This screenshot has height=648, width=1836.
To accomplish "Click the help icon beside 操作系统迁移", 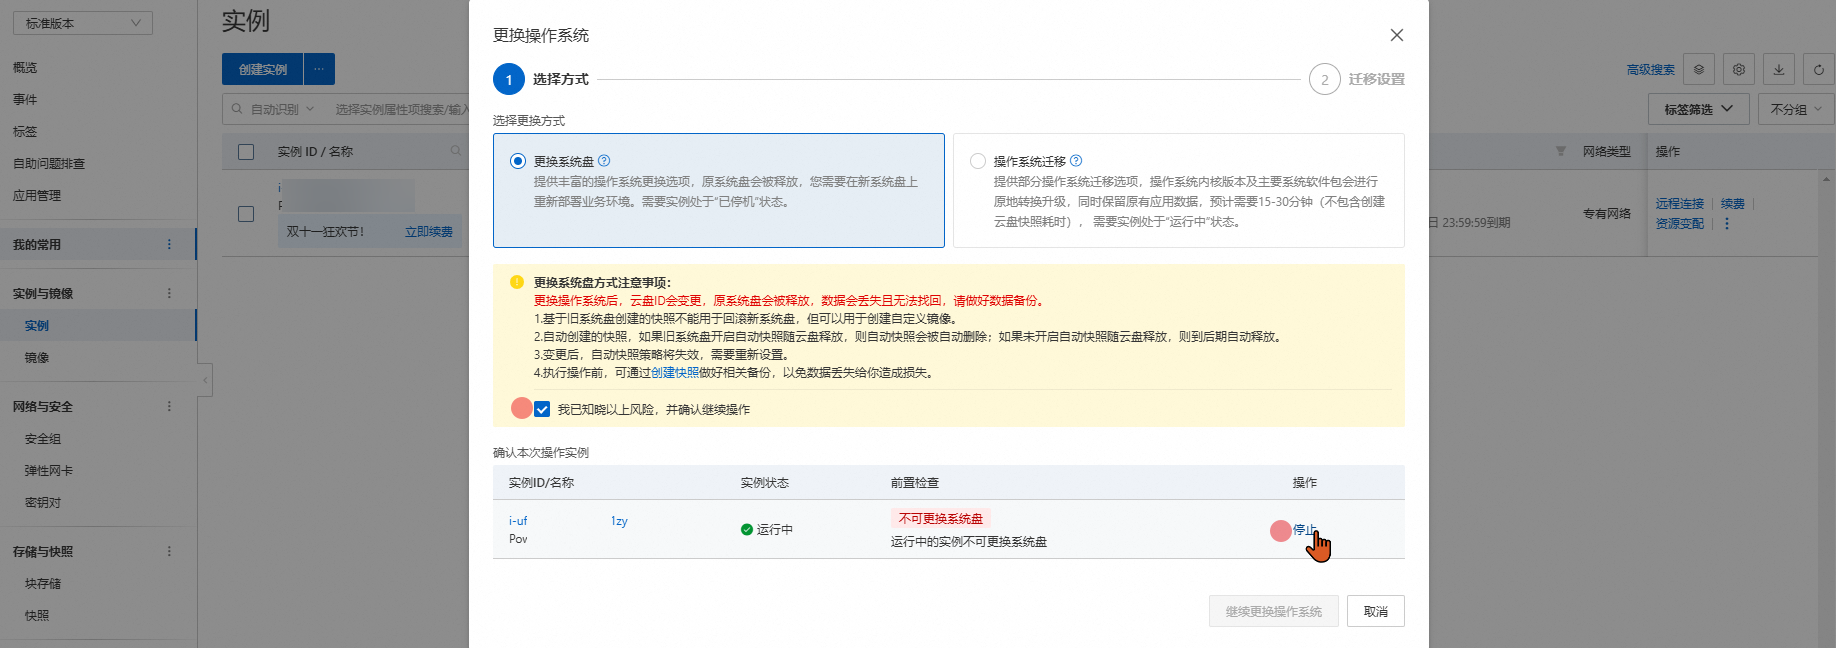I will pyautogui.click(x=1076, y=161).
